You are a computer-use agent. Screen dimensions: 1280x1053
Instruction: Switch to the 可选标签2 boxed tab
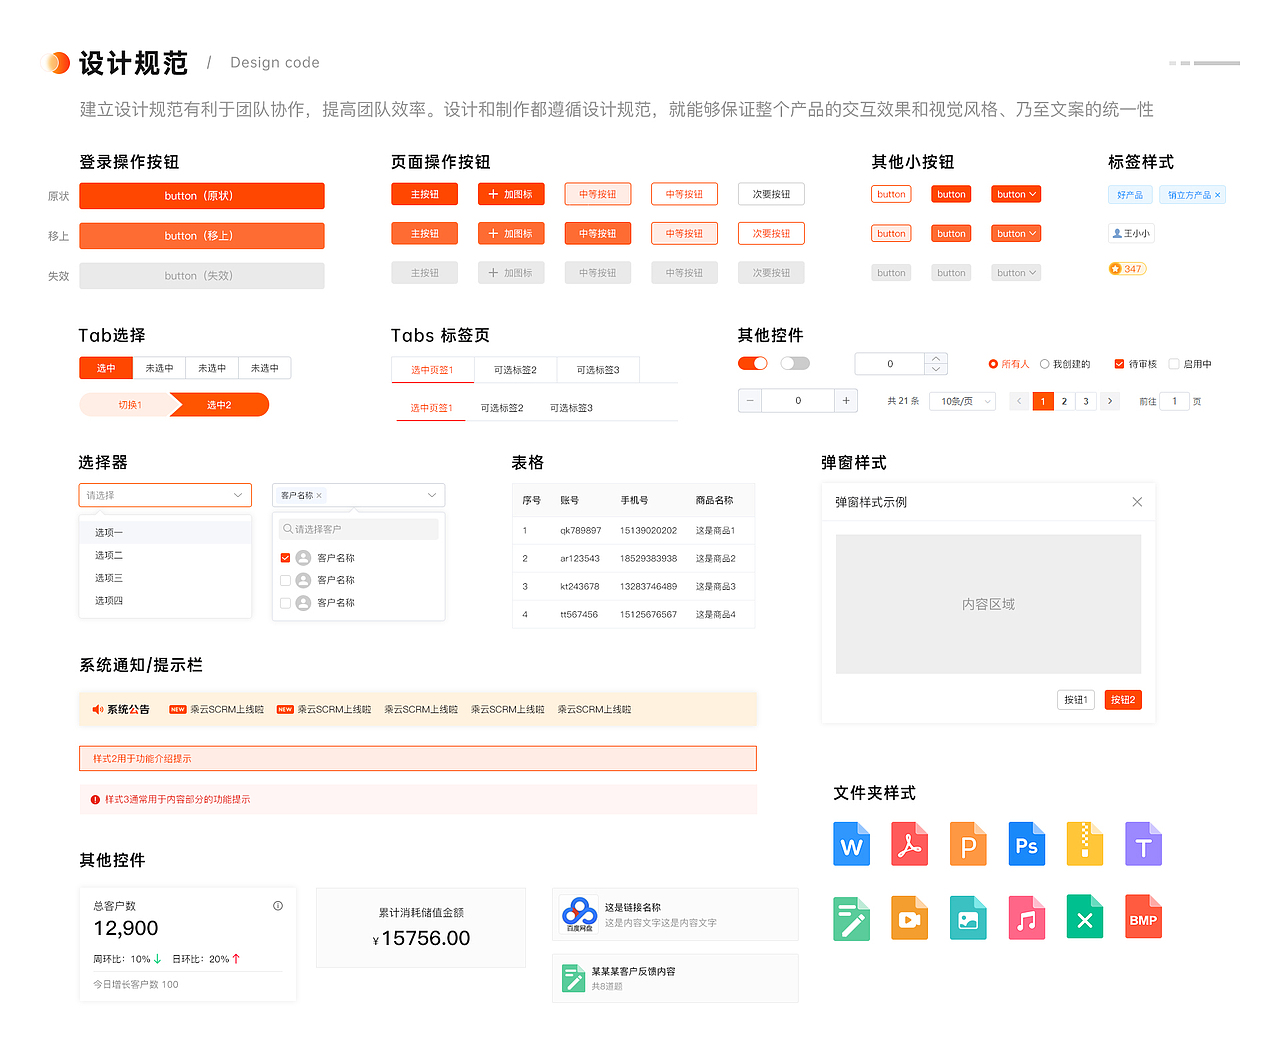point(515,370)
